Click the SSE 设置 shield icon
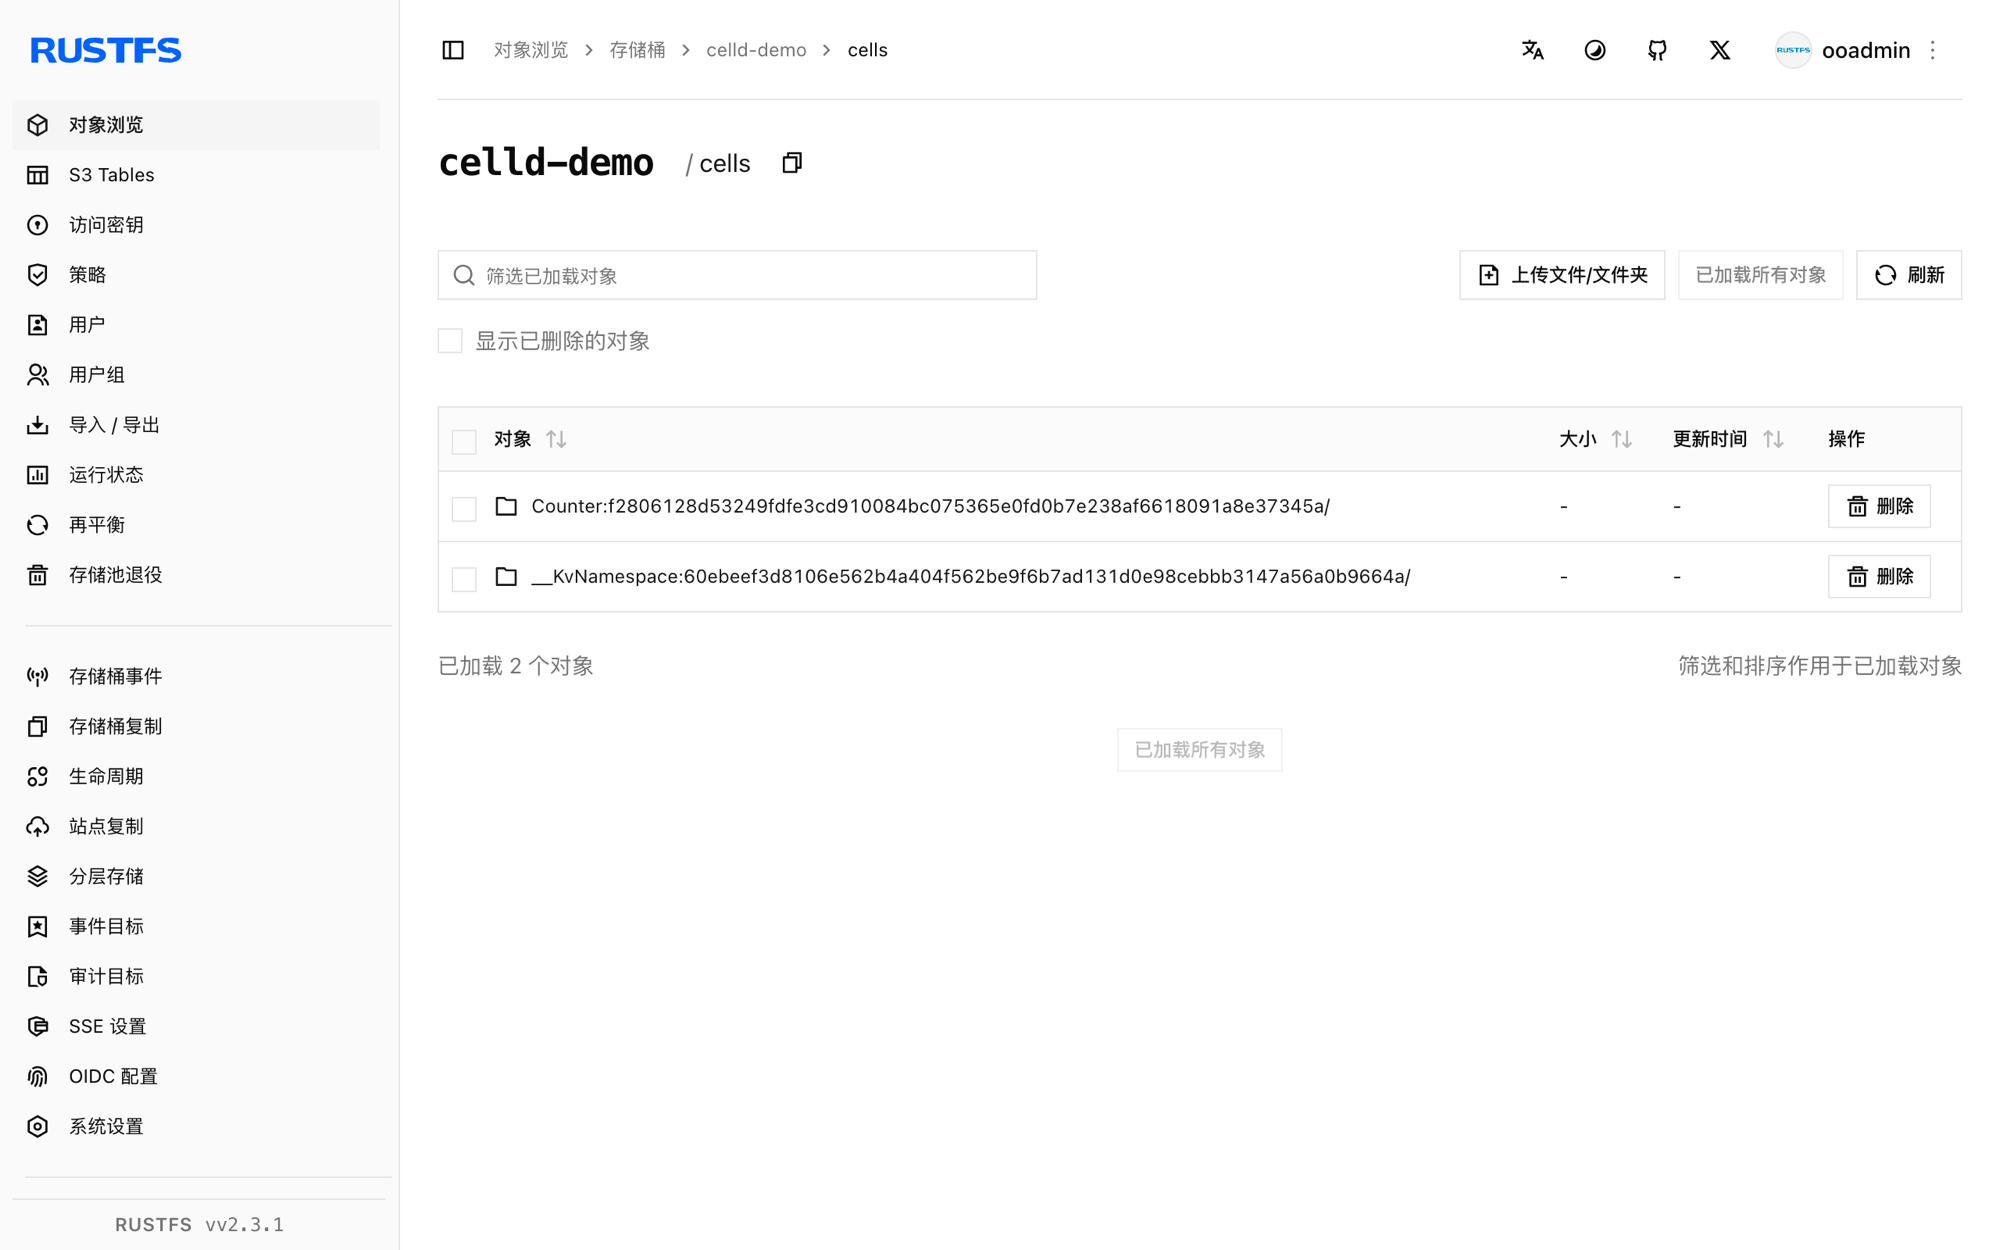 38,1027
